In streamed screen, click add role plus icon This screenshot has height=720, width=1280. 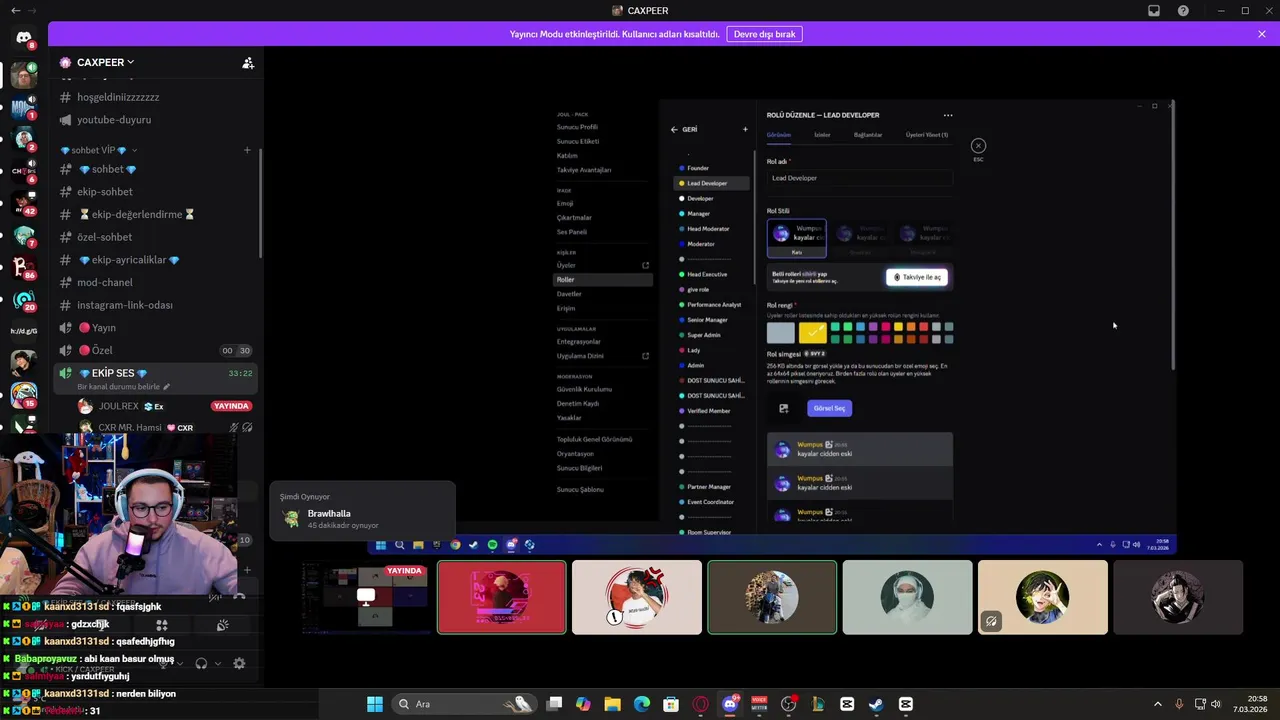click(x=745, y=129)
